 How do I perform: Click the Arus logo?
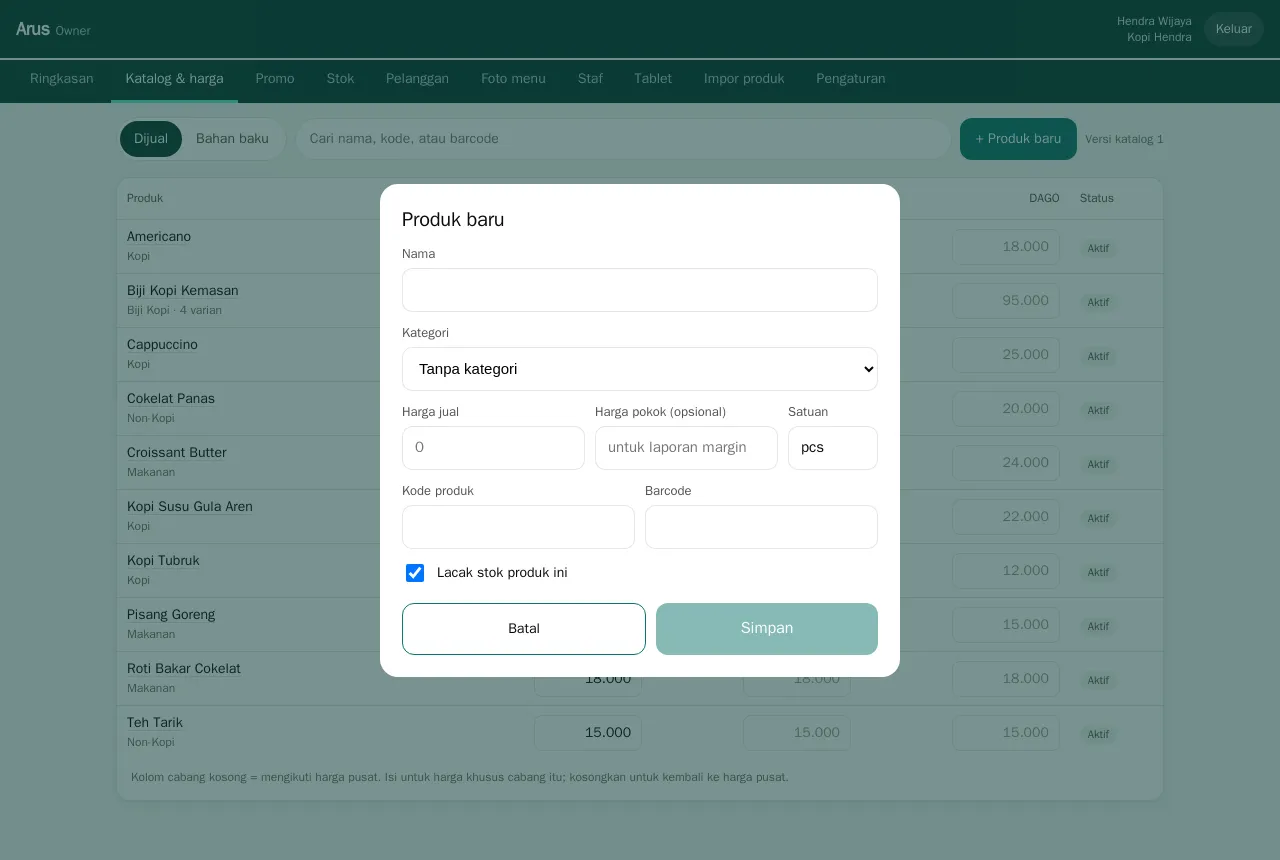(x=33, y=29)
